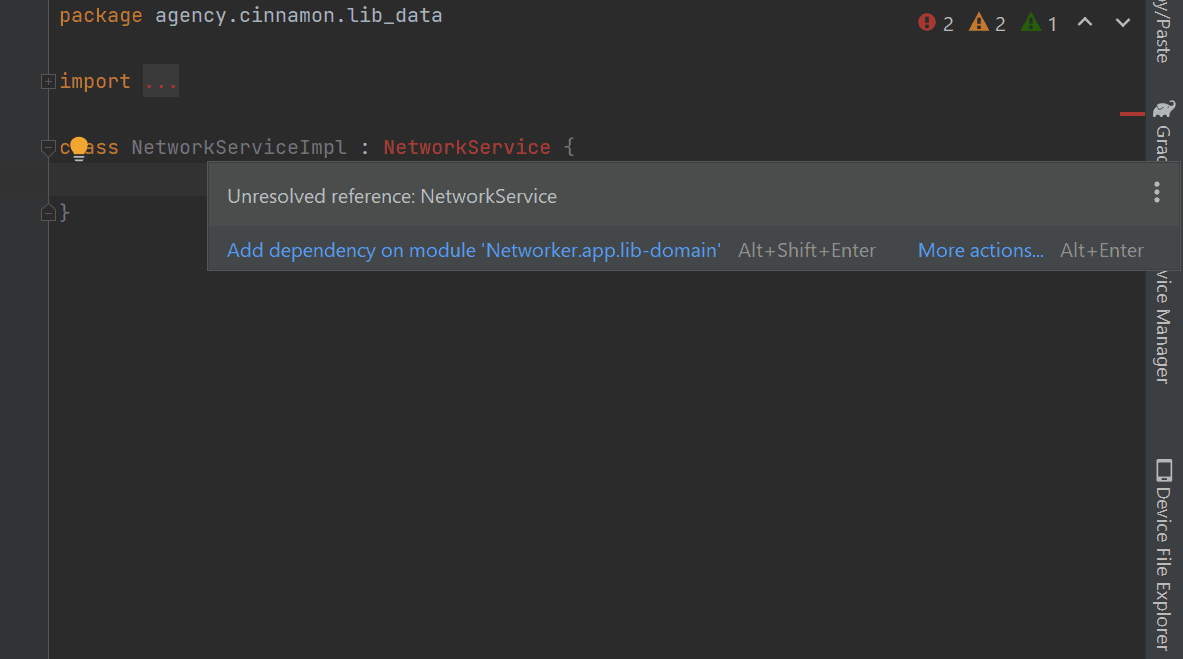This screenshot has width=1183, height=659.
Task: Open tooltip three-dot options menu
Action: tap(1156, 193)
